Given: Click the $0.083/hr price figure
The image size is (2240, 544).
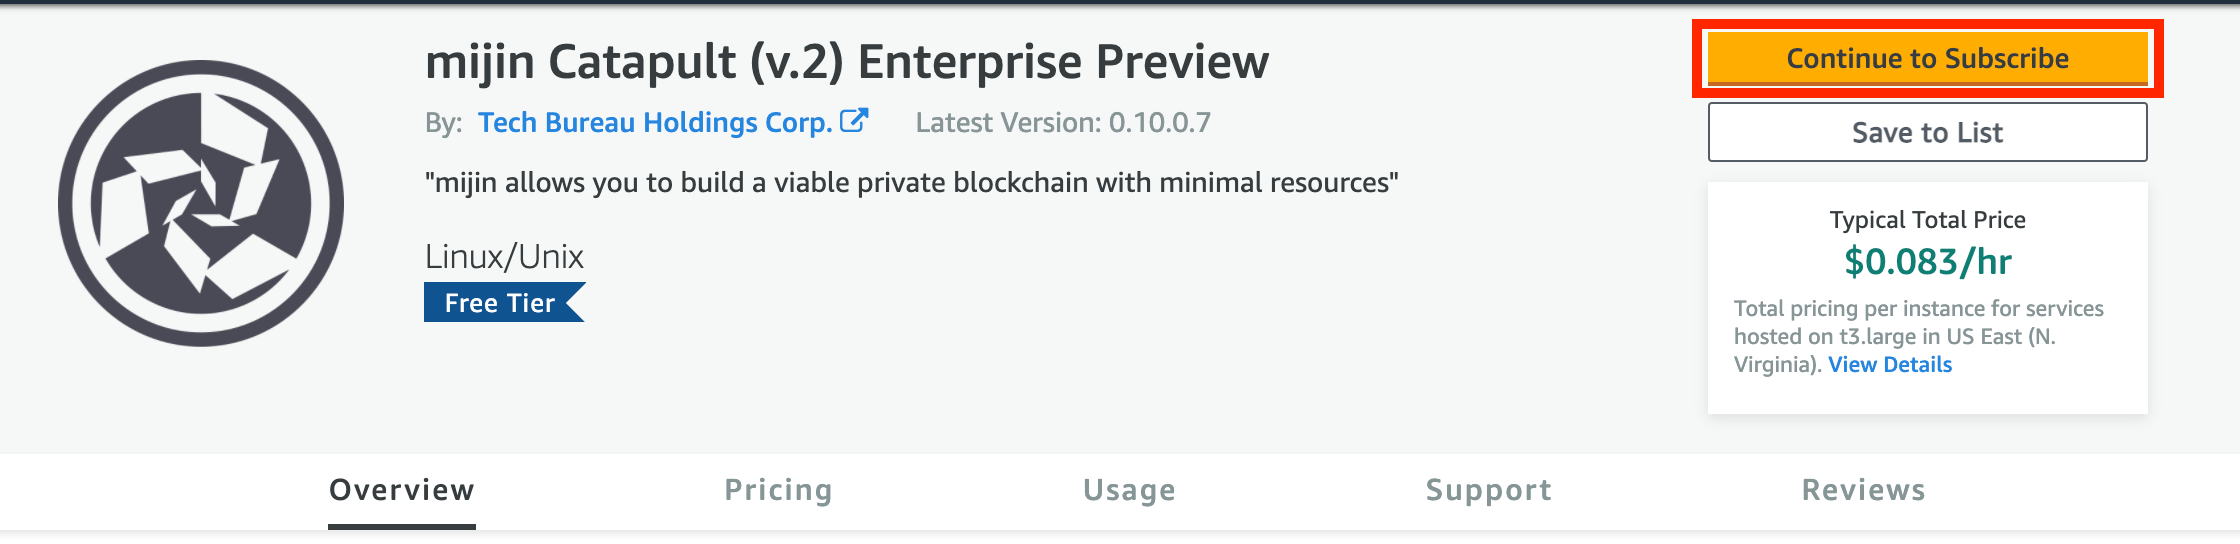Looking at the screenshot, I should tap(1927, 261).
